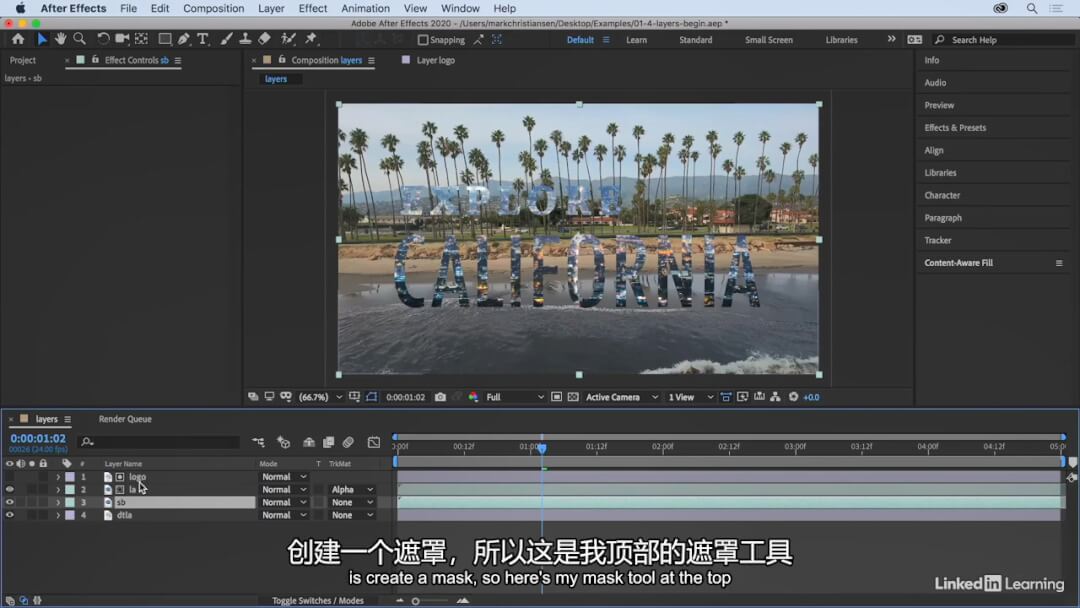
Task: Hide the la layer with its eye icon
Action: [10, 490]
